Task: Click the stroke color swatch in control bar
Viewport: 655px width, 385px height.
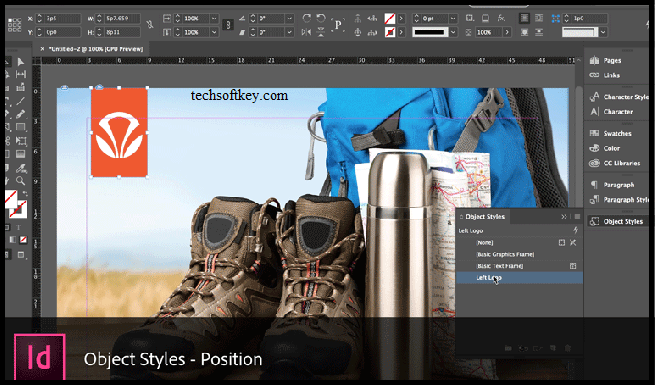Action: click(389, 32)
